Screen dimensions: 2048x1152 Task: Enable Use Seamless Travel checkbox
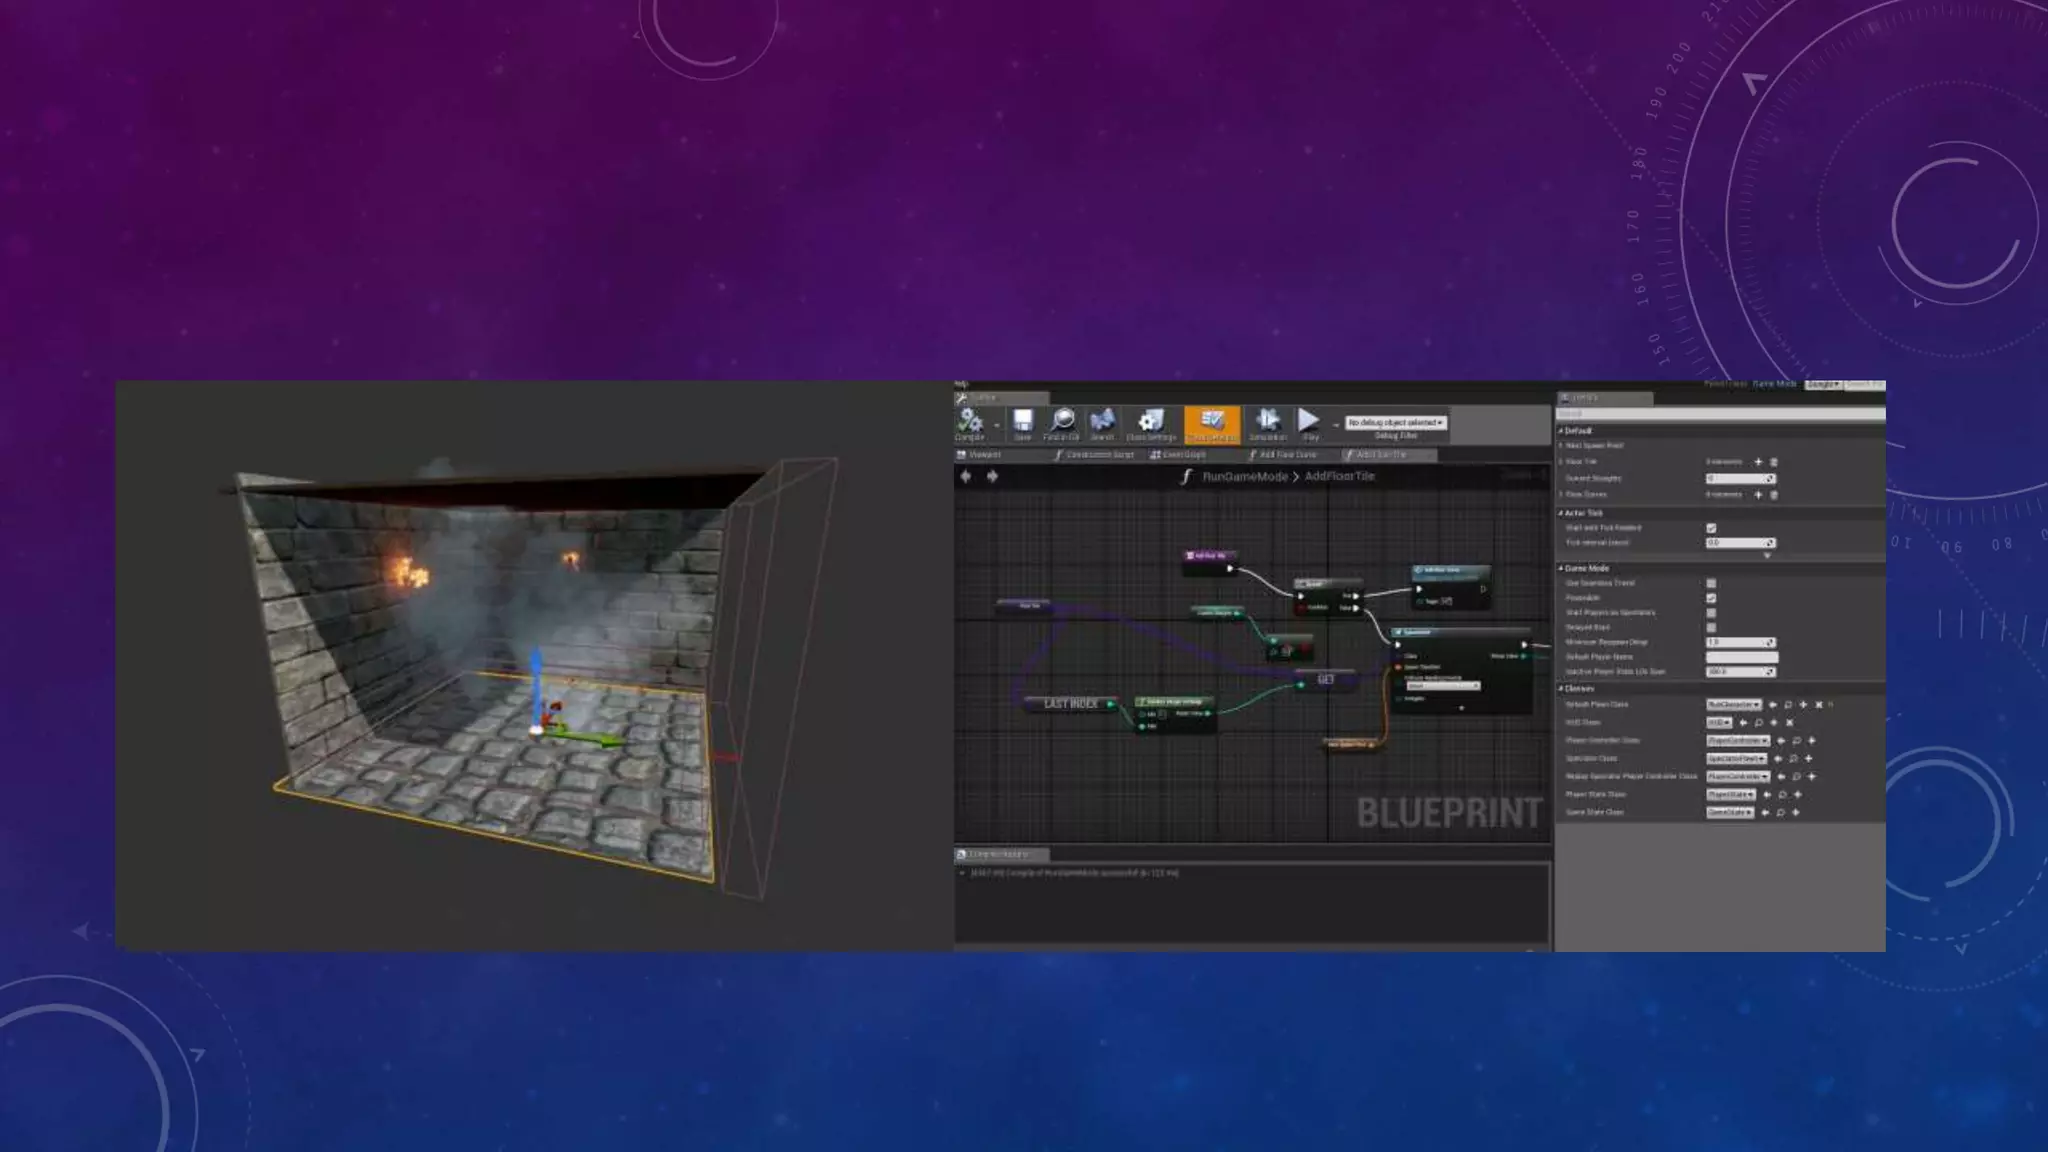tap(1711, 583)
